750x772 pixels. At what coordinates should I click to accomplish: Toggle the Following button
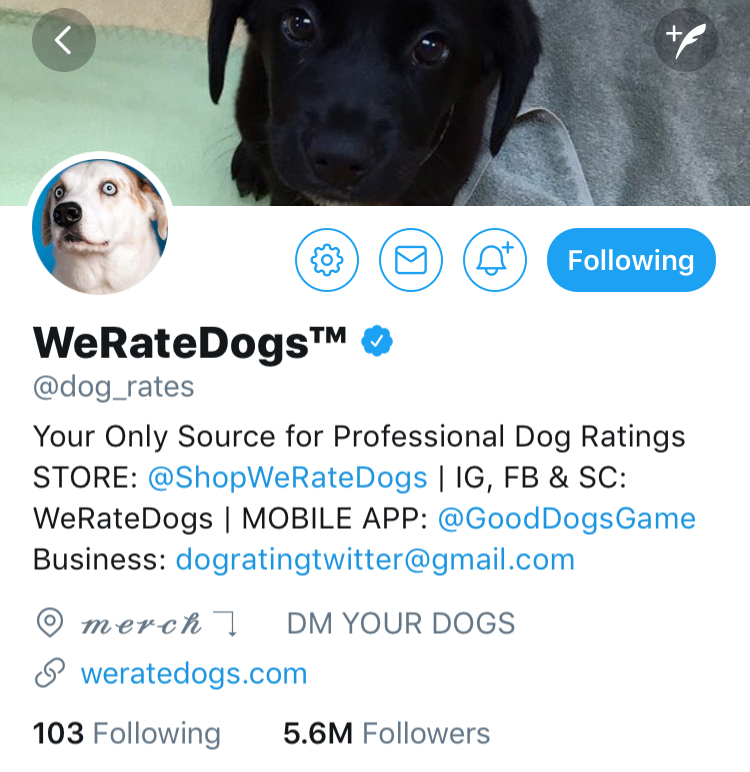click(x=631, y=260)
